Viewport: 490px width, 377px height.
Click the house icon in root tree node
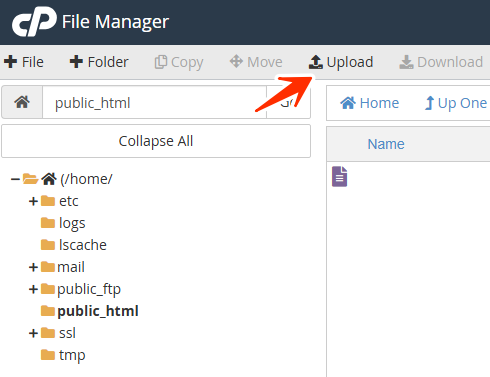point(49,179)
